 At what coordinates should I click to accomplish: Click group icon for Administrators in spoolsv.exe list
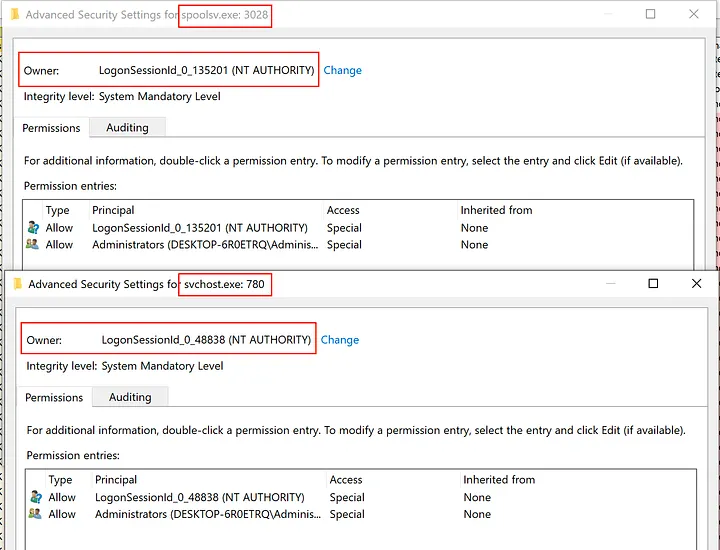33,245
